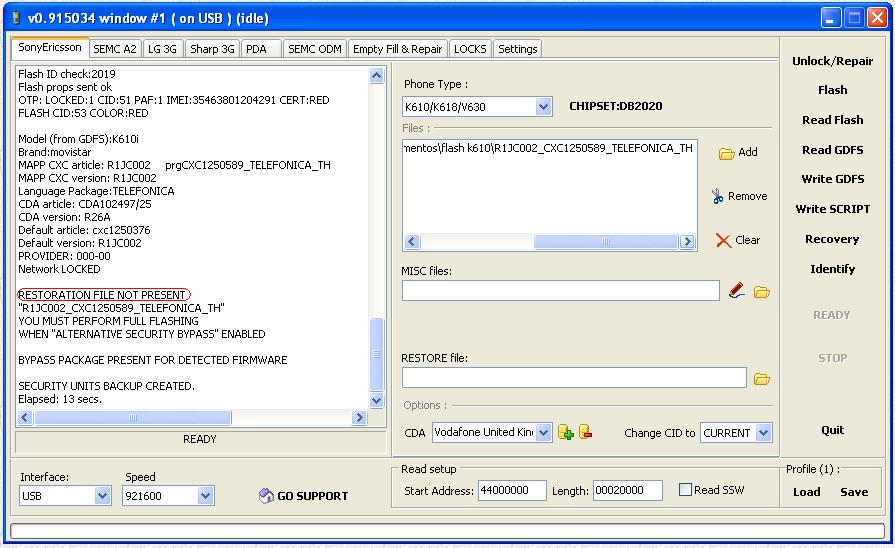Click the Flash button
This screenshot has height=548, width=895.
(832, 90)
